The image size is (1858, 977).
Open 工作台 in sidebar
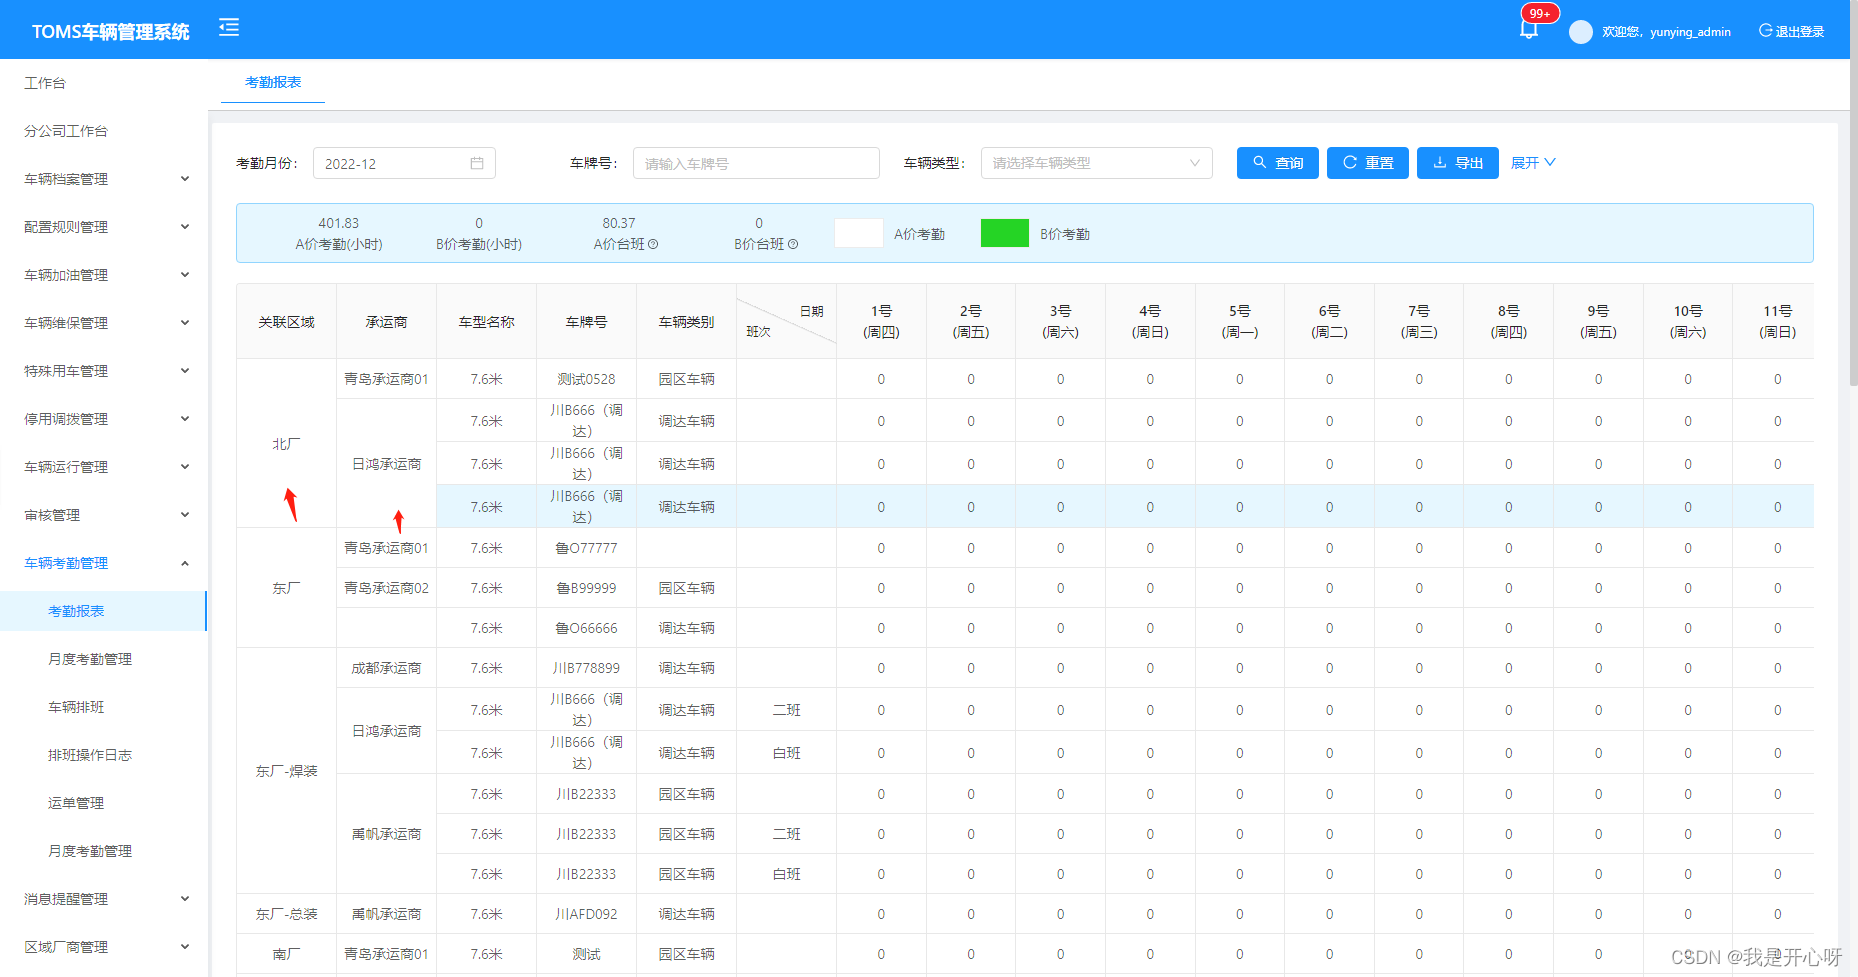coord(45,83)
